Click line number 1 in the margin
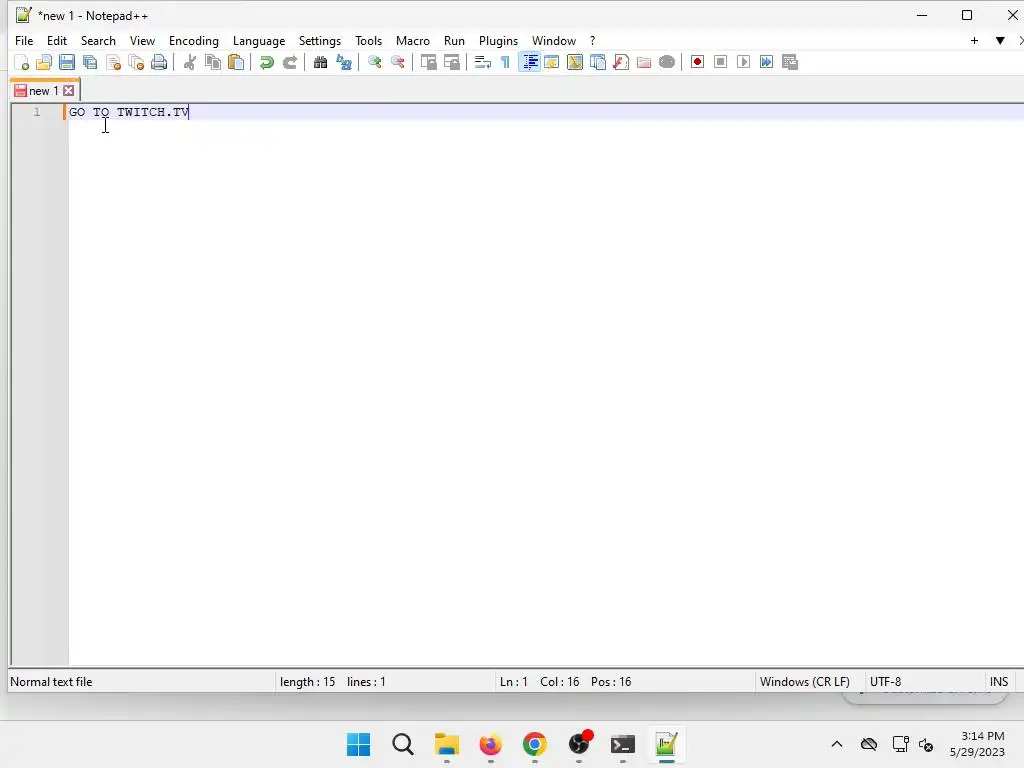 click(x=37, y=112)
